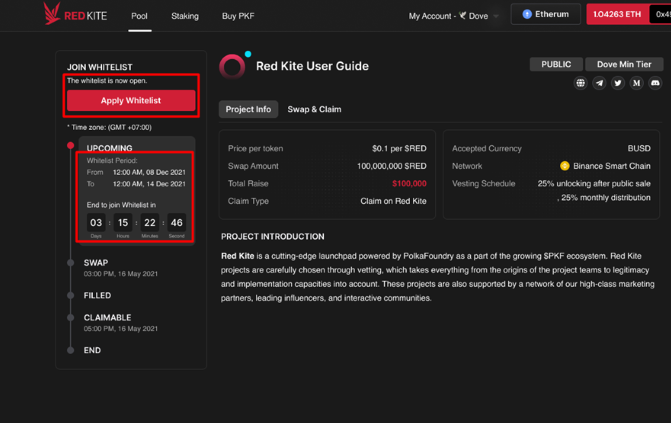Click the whitelist is now open message
The image size is (671, 423).
[107, 80]
